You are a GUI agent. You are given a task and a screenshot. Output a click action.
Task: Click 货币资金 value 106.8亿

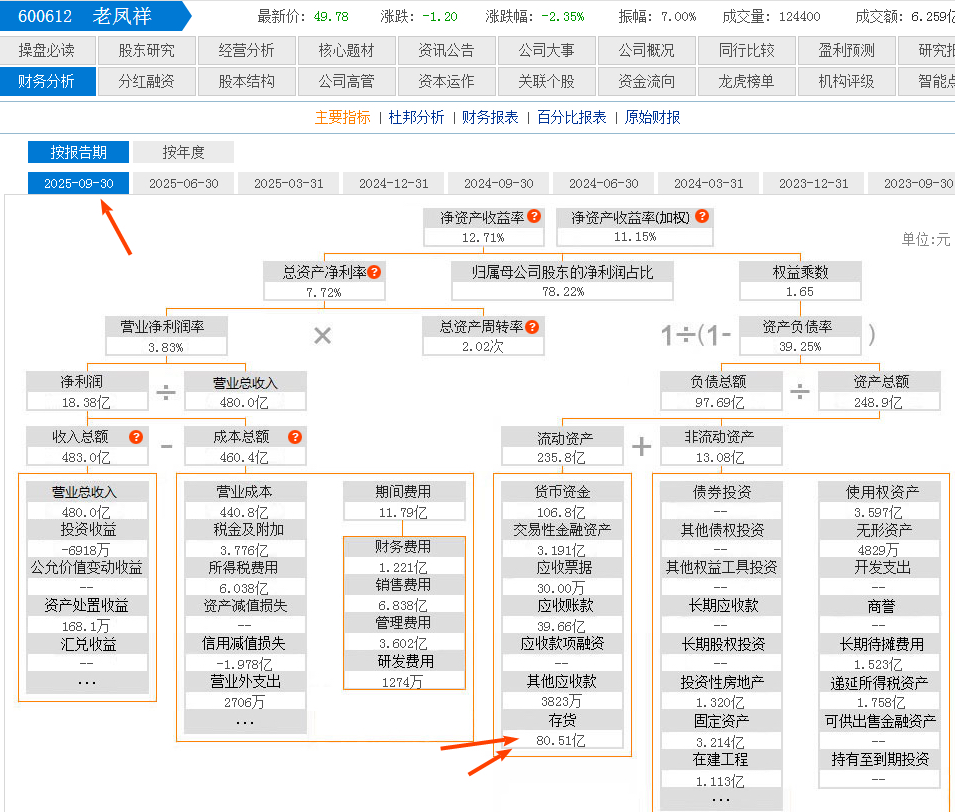click(x=561, y=513)
